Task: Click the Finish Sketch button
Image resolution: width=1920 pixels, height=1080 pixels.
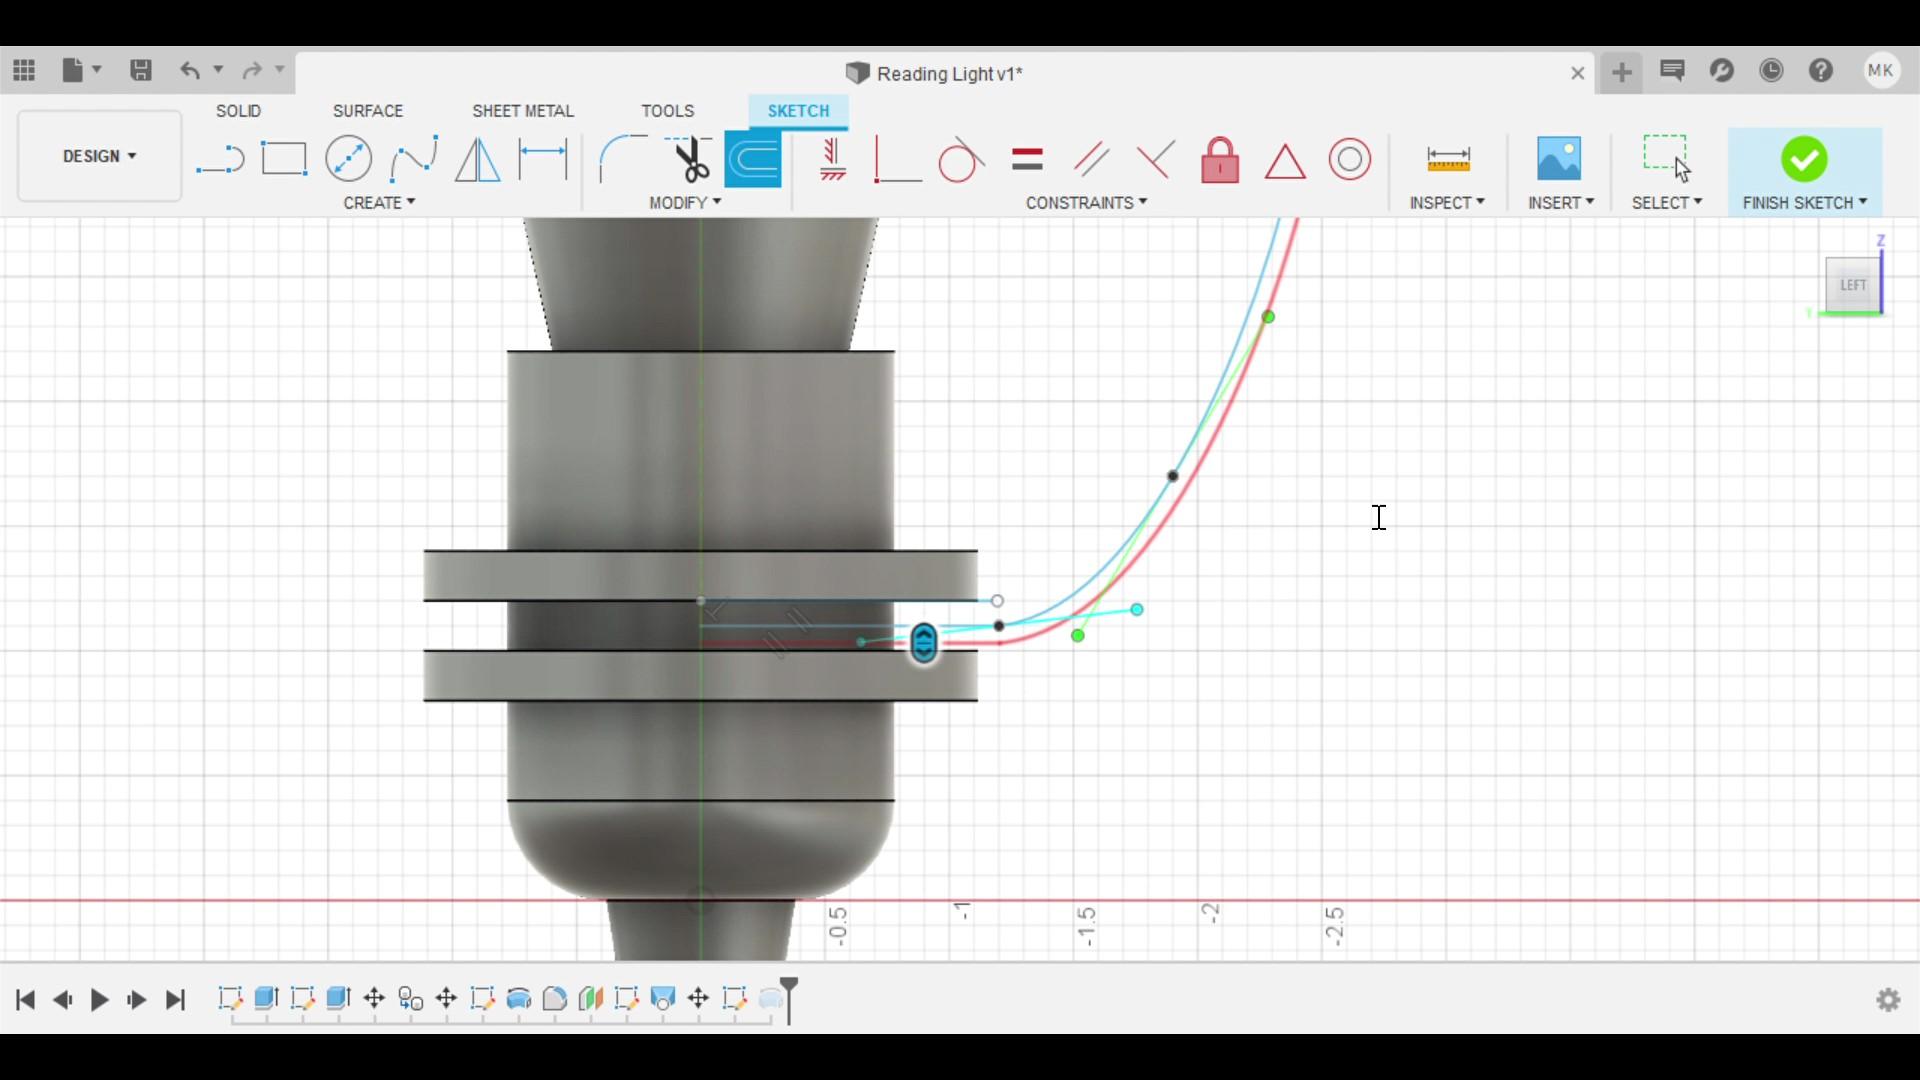Action: click(x=1803, y=160)
